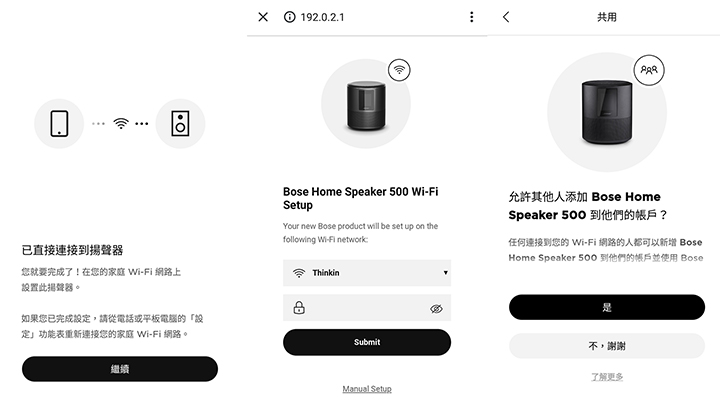Close the 192.0.2.1 browser page

pos(263,17)
